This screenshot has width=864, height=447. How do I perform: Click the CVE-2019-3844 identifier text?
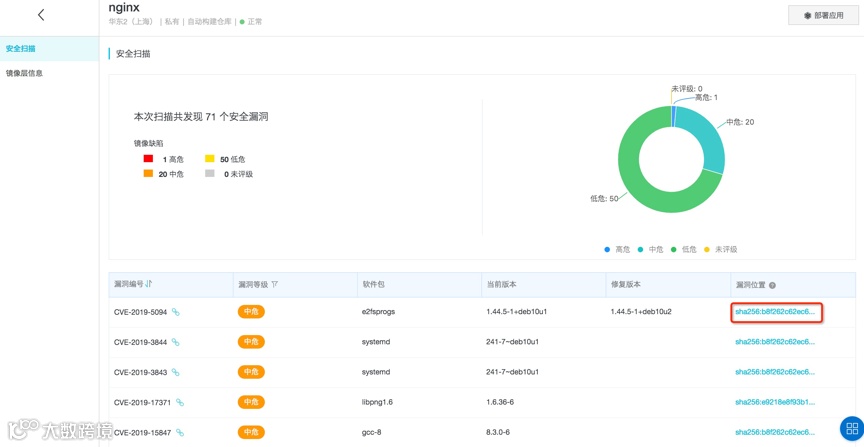pyautogui.click(x=141, y=342)
